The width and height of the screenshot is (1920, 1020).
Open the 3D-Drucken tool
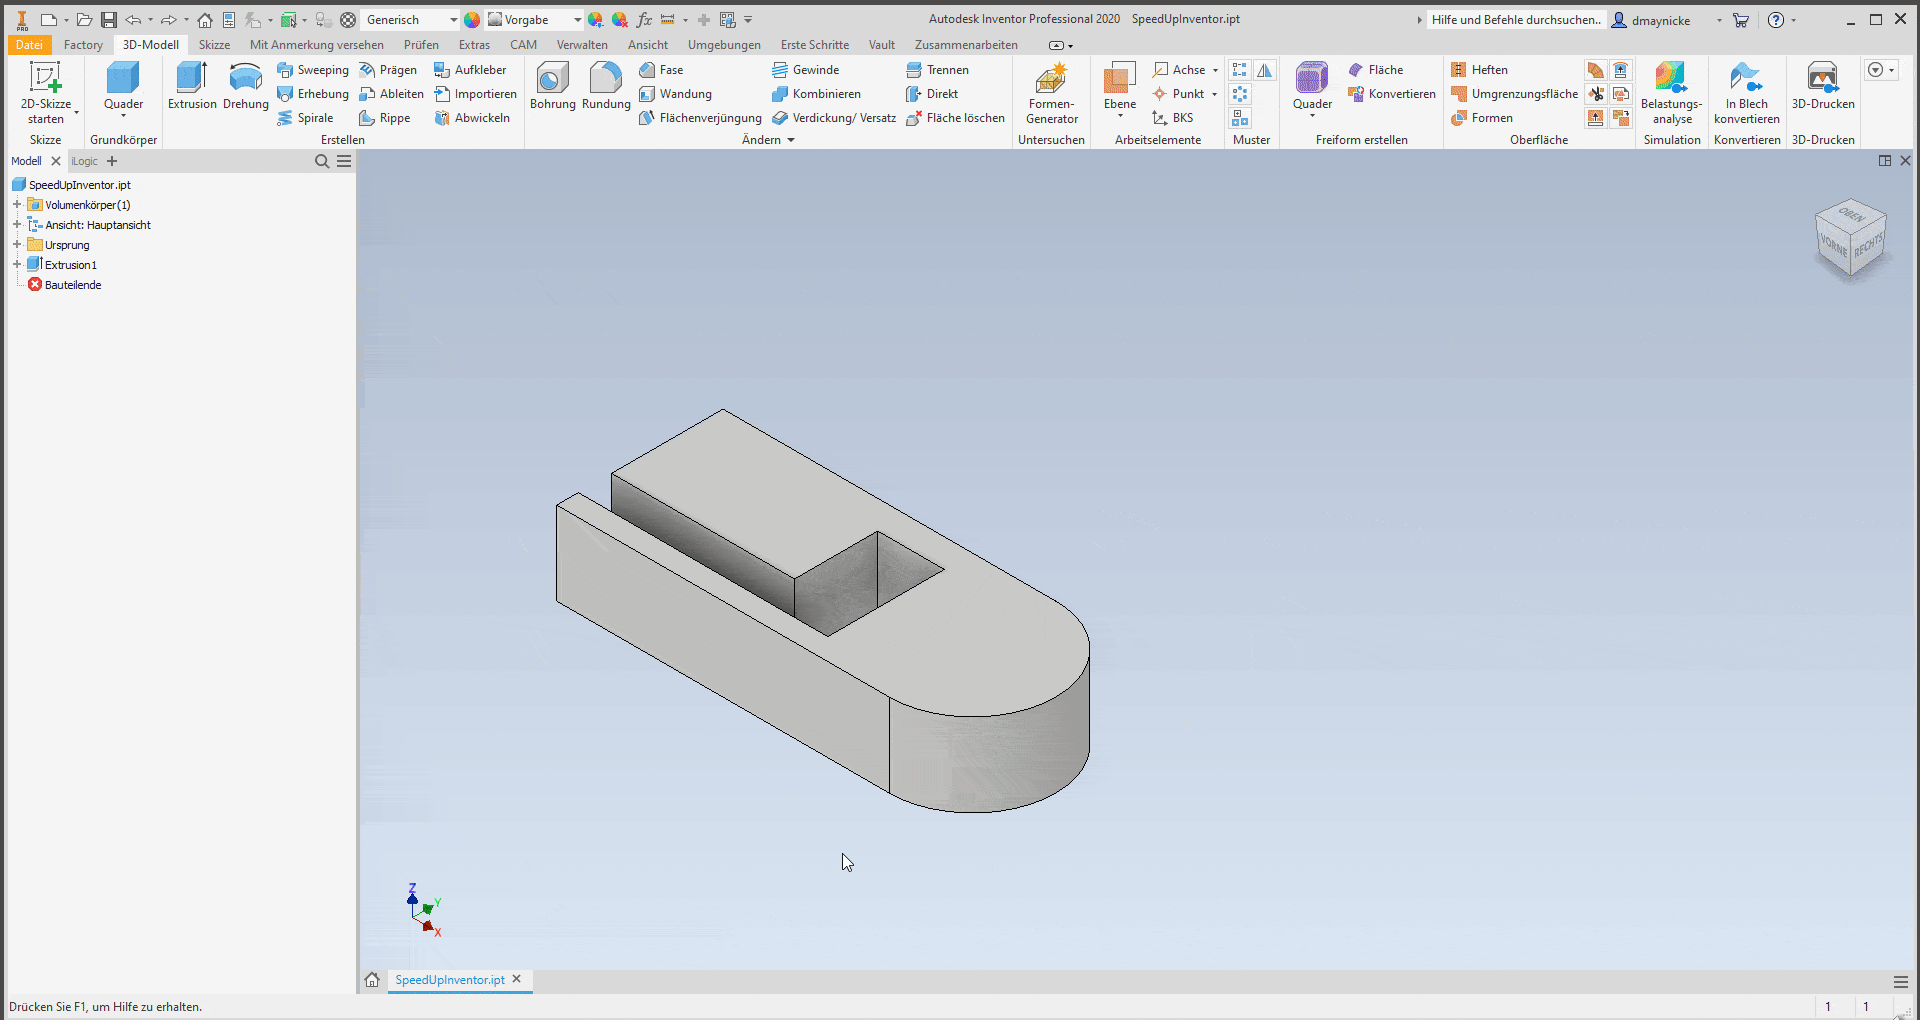1822,90
